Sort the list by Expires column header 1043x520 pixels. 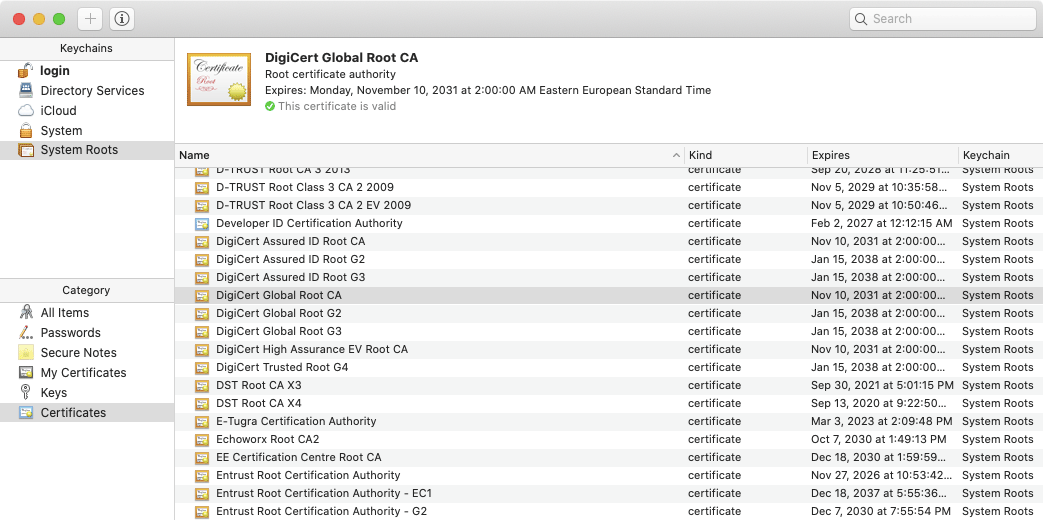tap(880, 156)
